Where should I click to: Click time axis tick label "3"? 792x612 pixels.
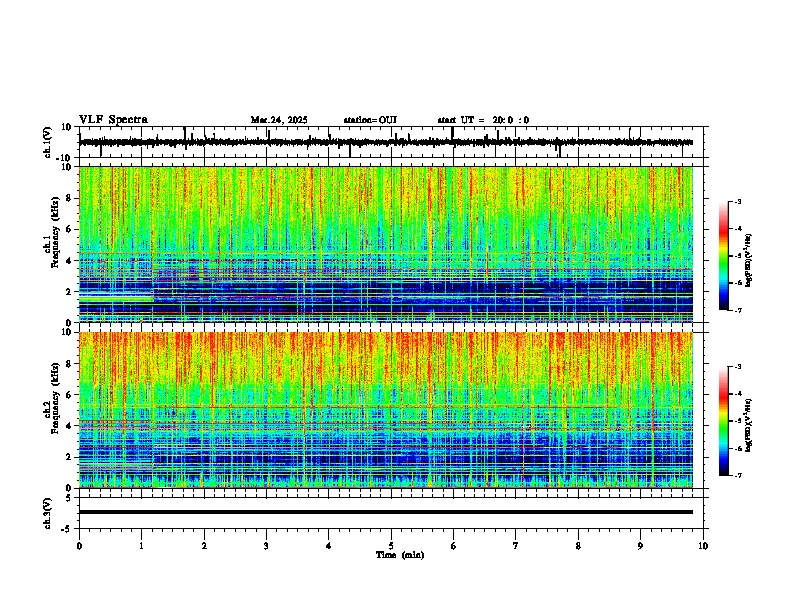point(266,546)
